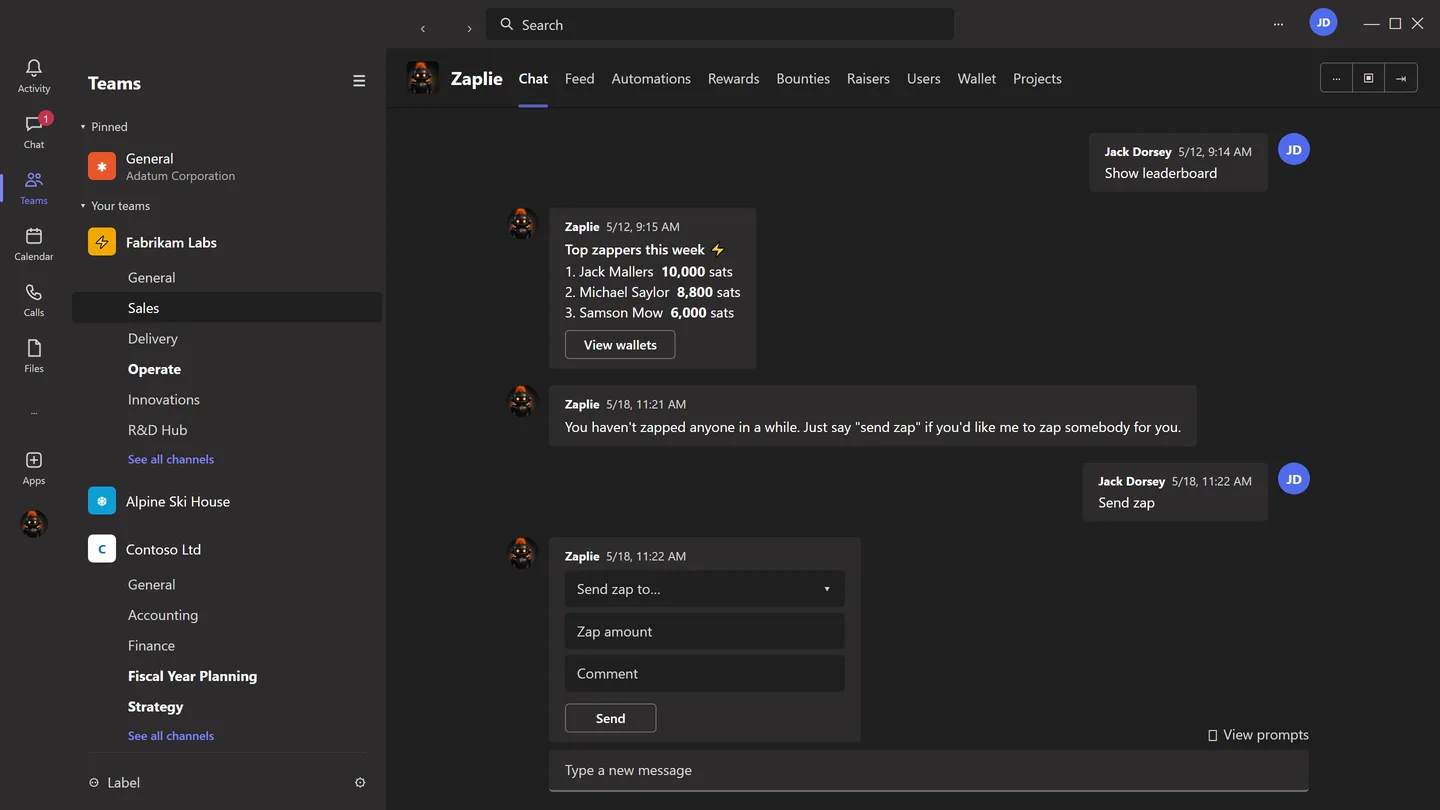
Task: Collapse the Pinned section
Action: (83, 127)
